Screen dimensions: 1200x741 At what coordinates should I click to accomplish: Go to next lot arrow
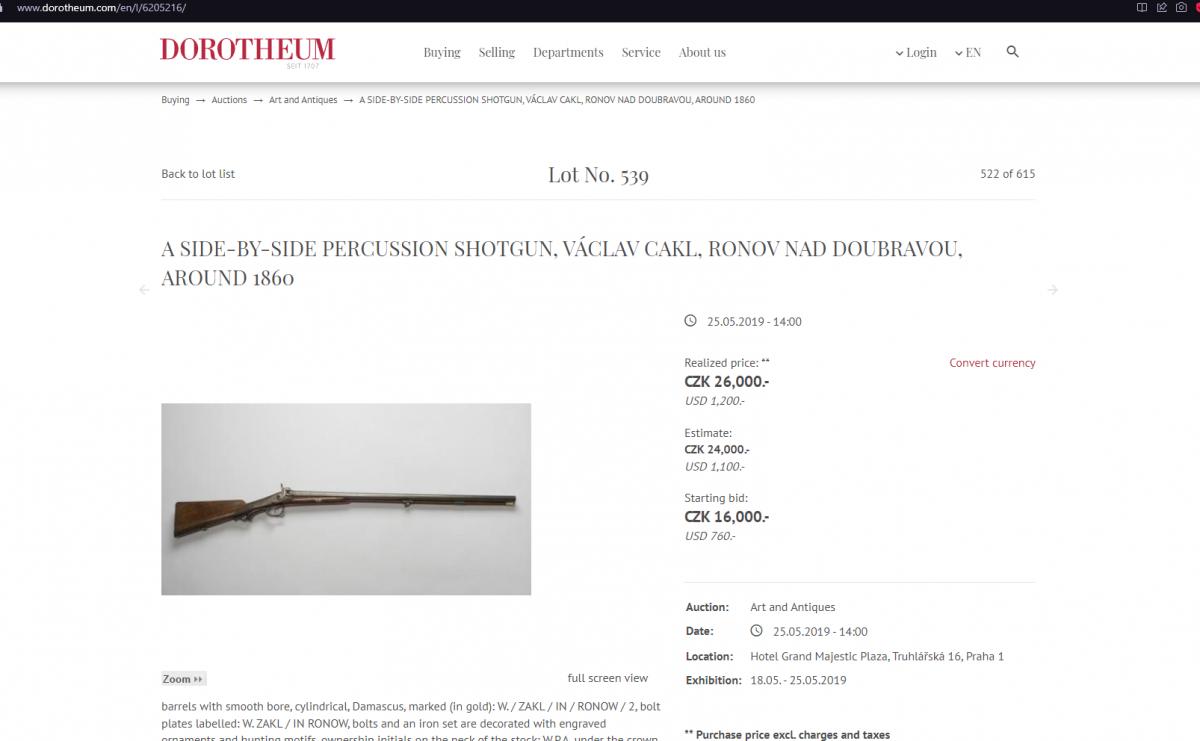[x=1052, y=290]
